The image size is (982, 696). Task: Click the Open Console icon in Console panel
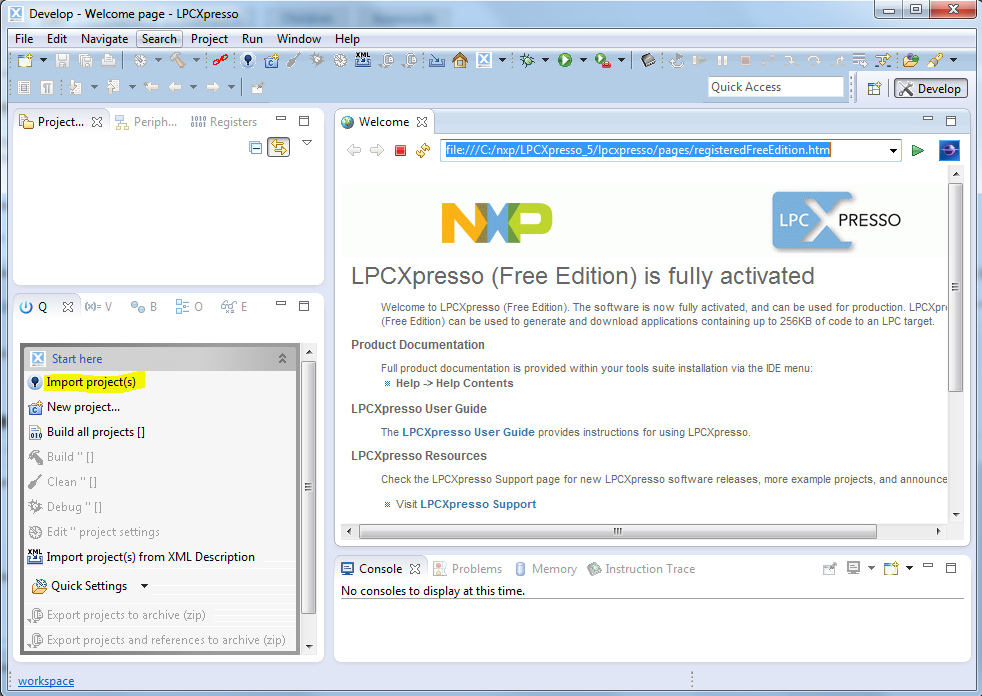[891, 568]
